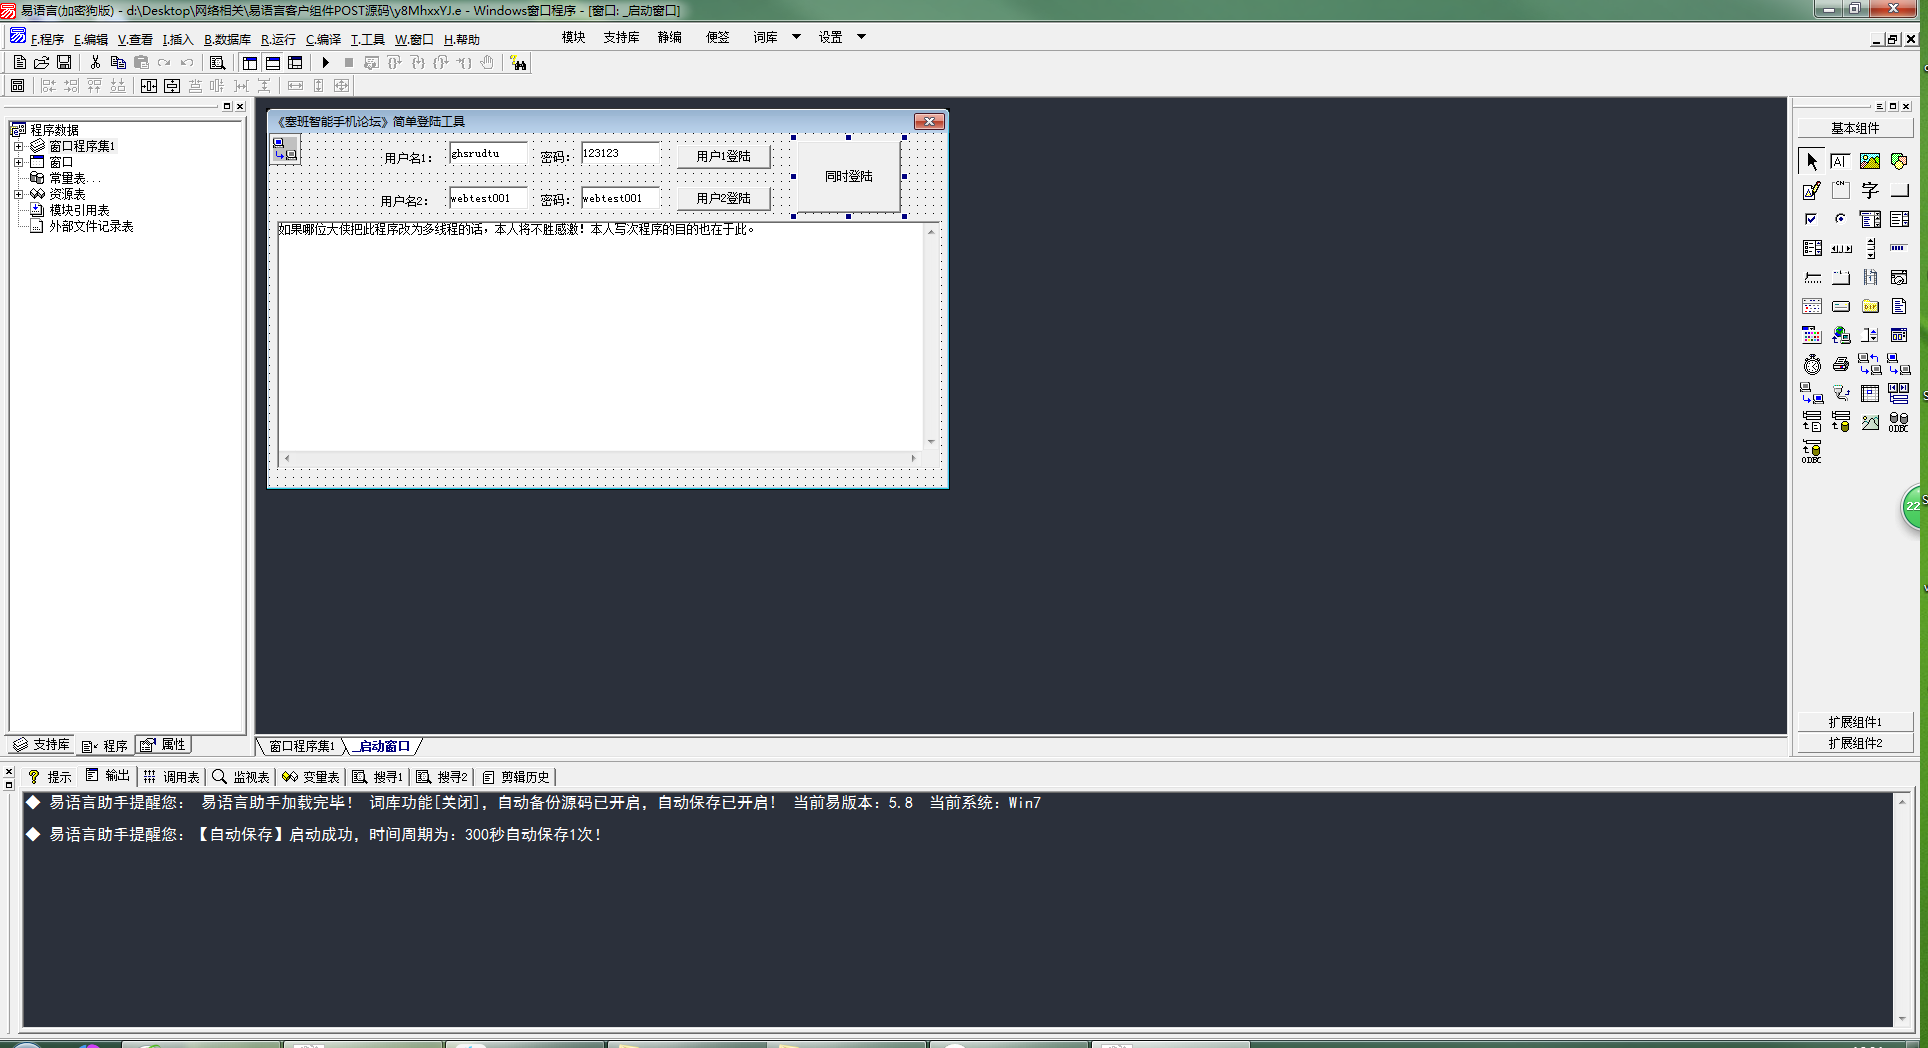Click the Save floppy disk icon
This screenshot has height=1048, width=1928.
click(x=64, y=62)
